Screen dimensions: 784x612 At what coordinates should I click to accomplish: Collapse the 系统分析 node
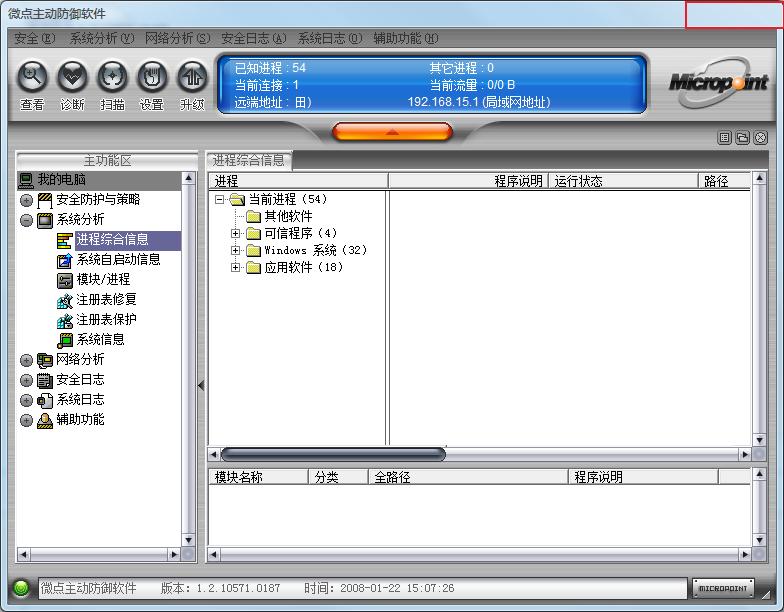tap(26, 220)
